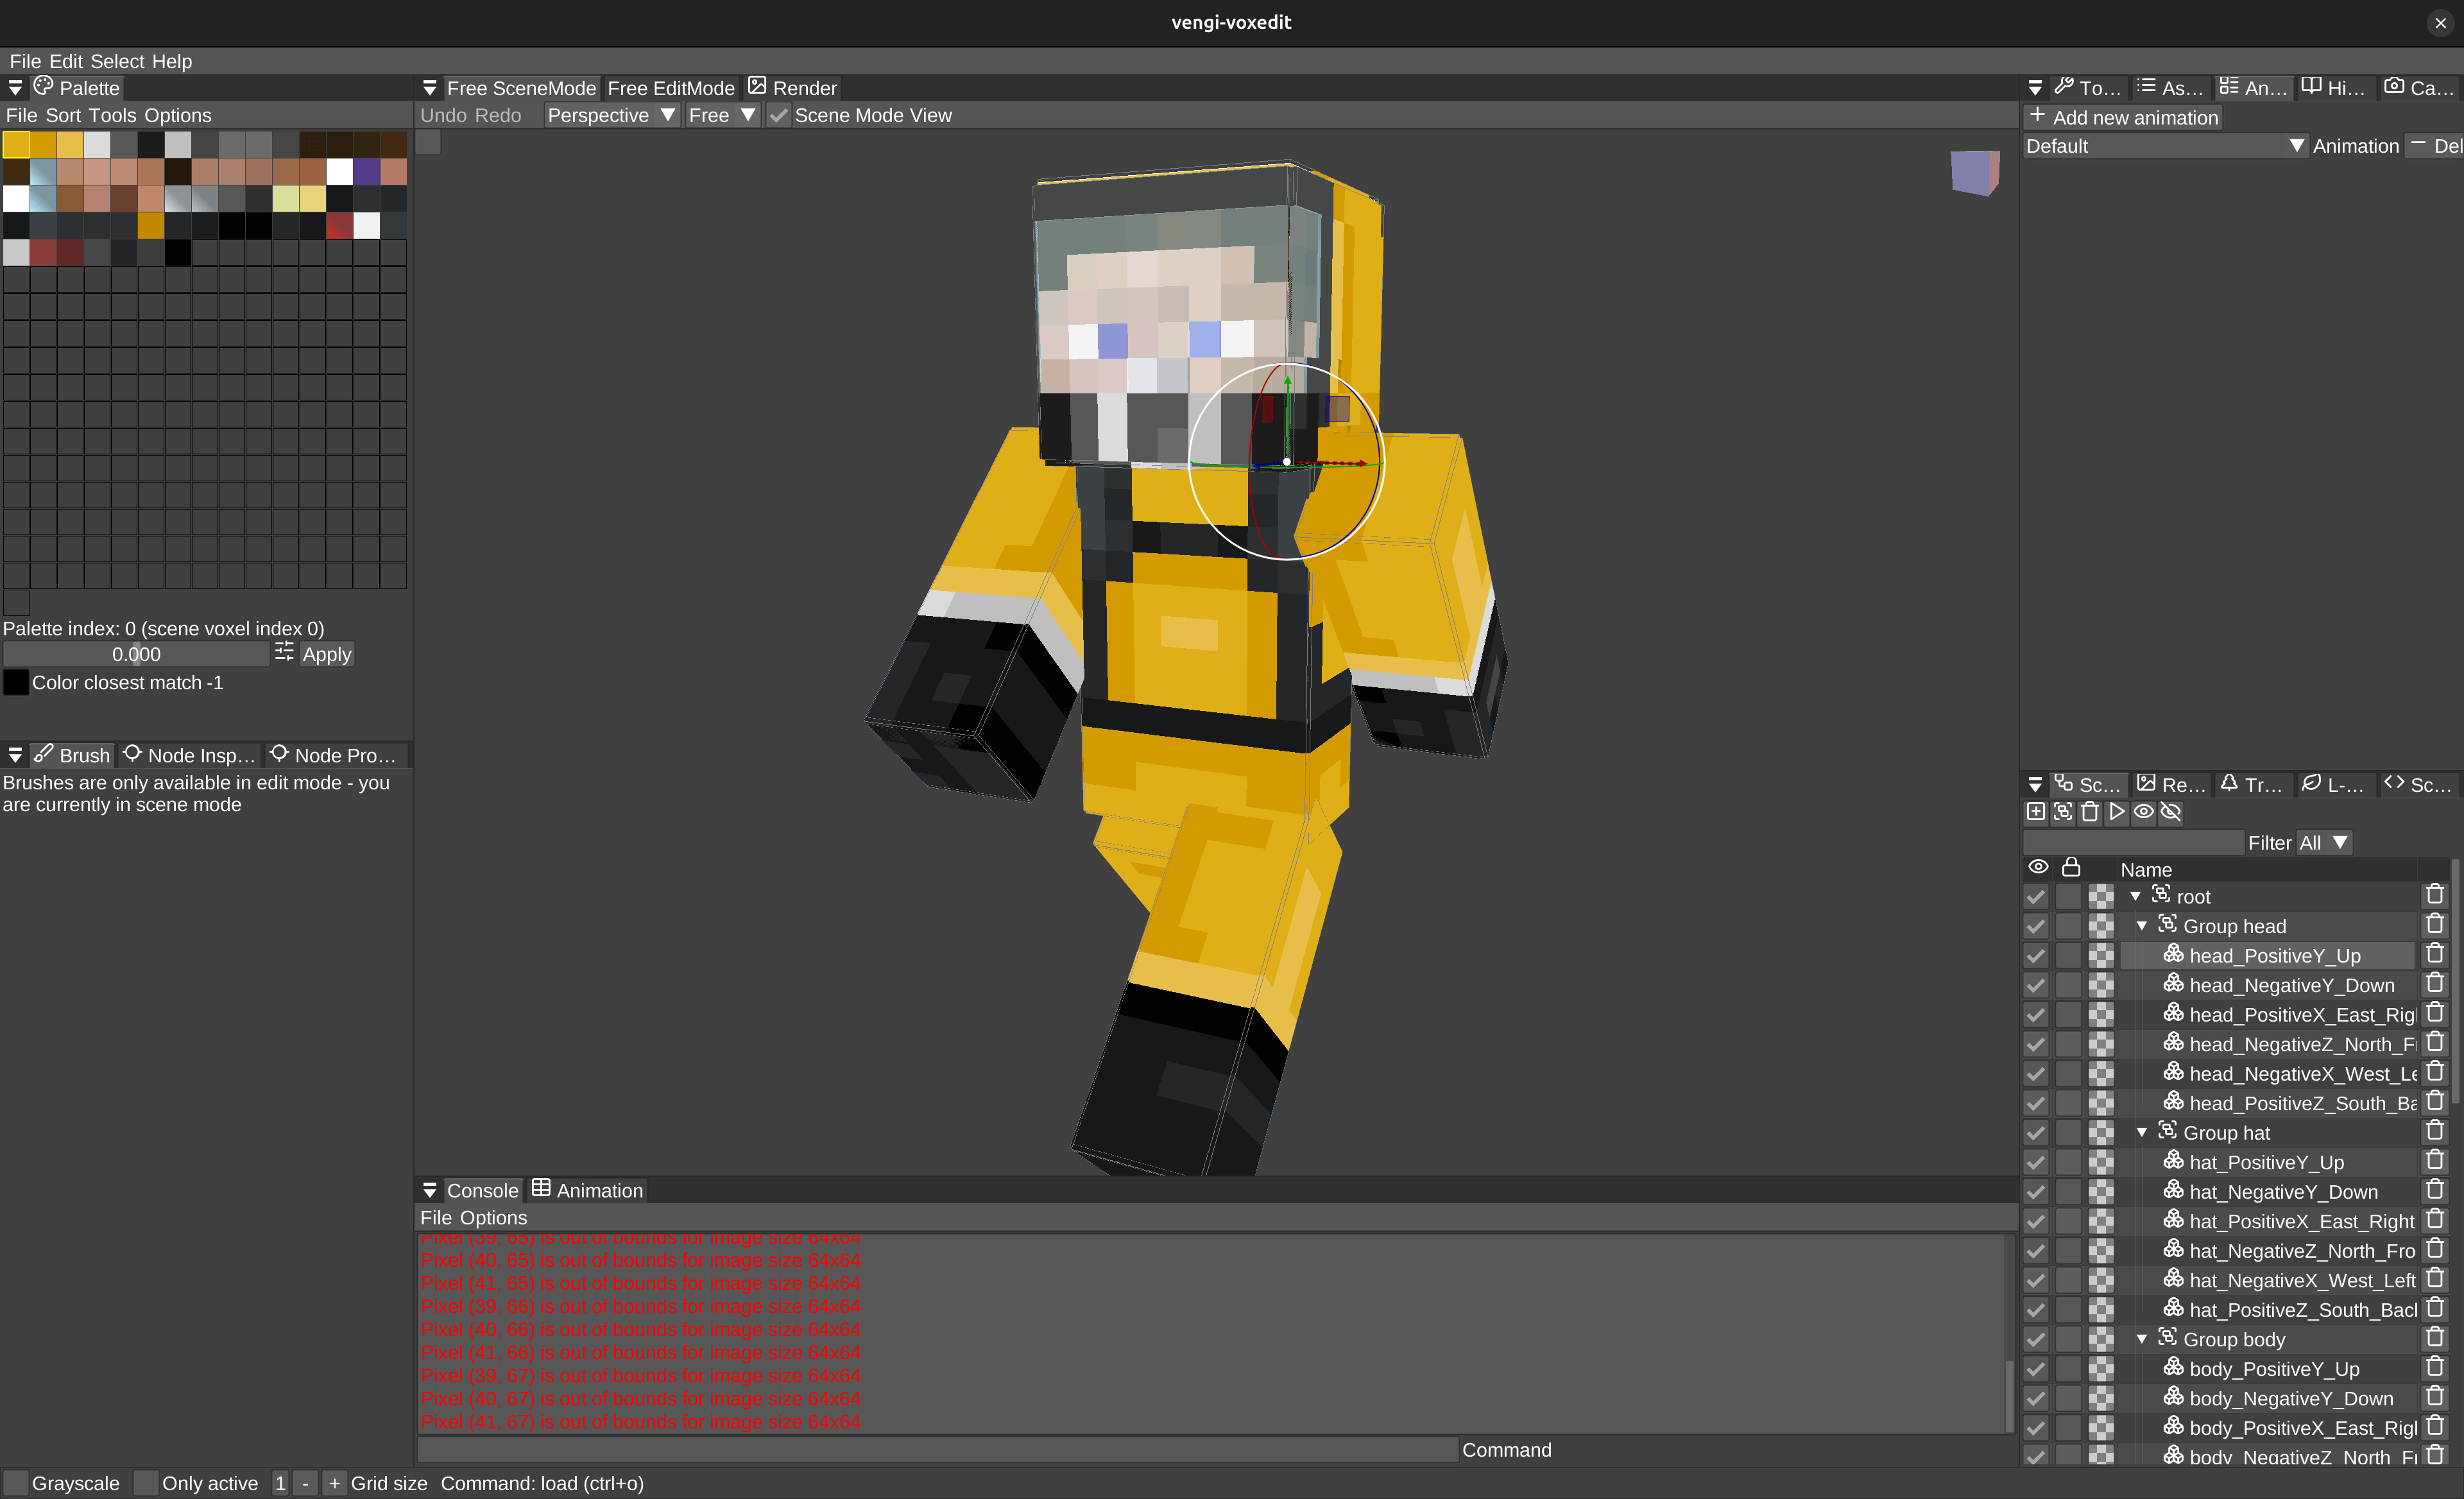Switch to the Free EditMode tab
This screenshot has height=1499, width=2464.
pyautogui.click(x=670, y=88)
